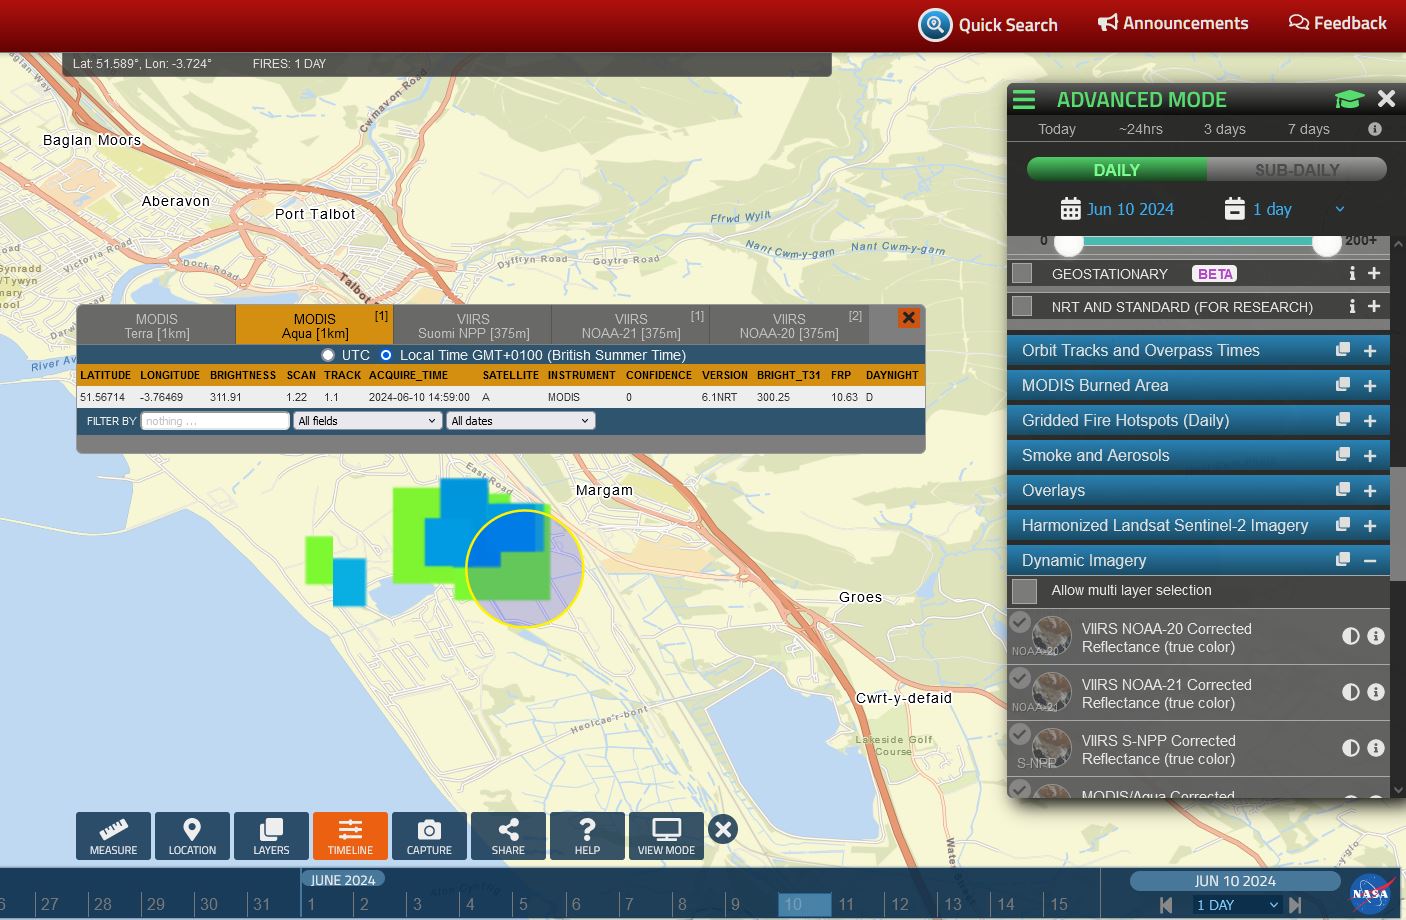1406x920 pixels.
Task: Click the graduation cap mode icon
Action: [1349, 99]
